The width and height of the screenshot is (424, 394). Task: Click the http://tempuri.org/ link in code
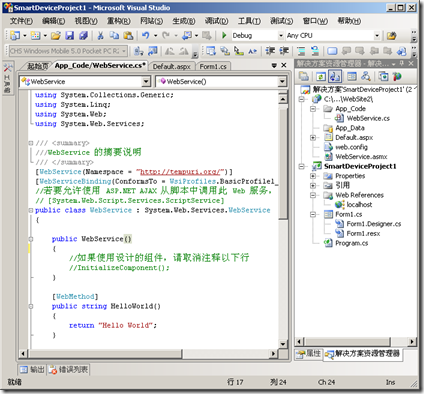click(180, 172)
